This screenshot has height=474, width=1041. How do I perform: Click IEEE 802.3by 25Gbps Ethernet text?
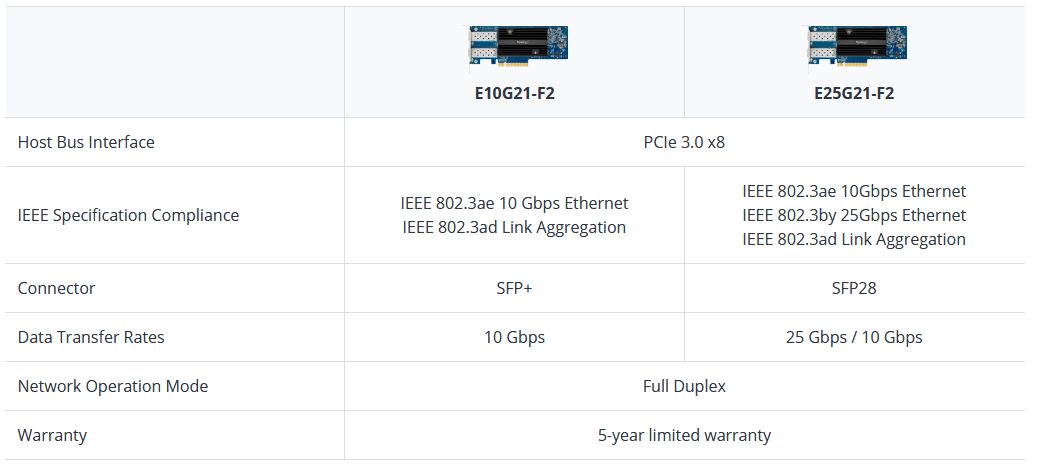[853, 215]
